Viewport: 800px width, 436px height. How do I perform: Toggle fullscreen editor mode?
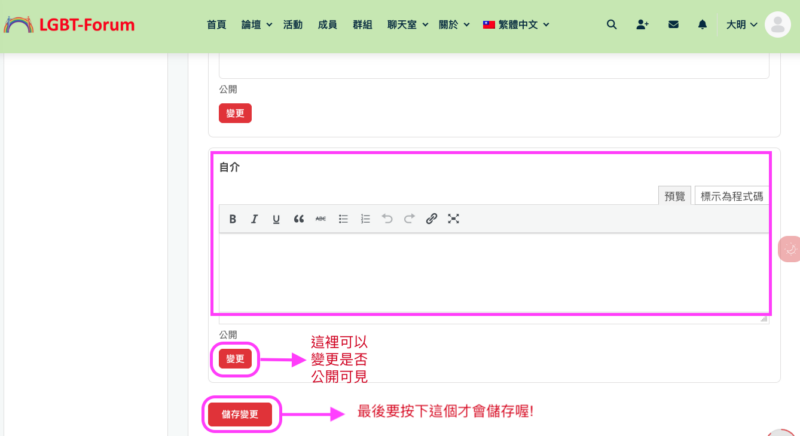tap(453, 219)
